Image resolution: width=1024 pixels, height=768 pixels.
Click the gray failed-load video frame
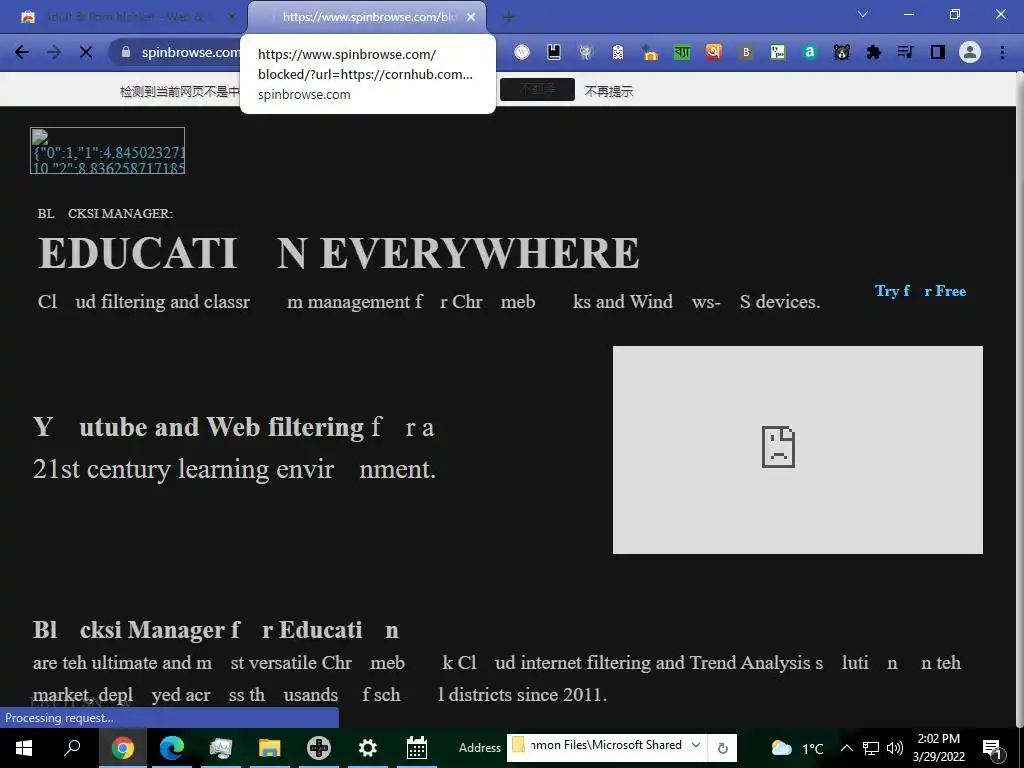797,450
